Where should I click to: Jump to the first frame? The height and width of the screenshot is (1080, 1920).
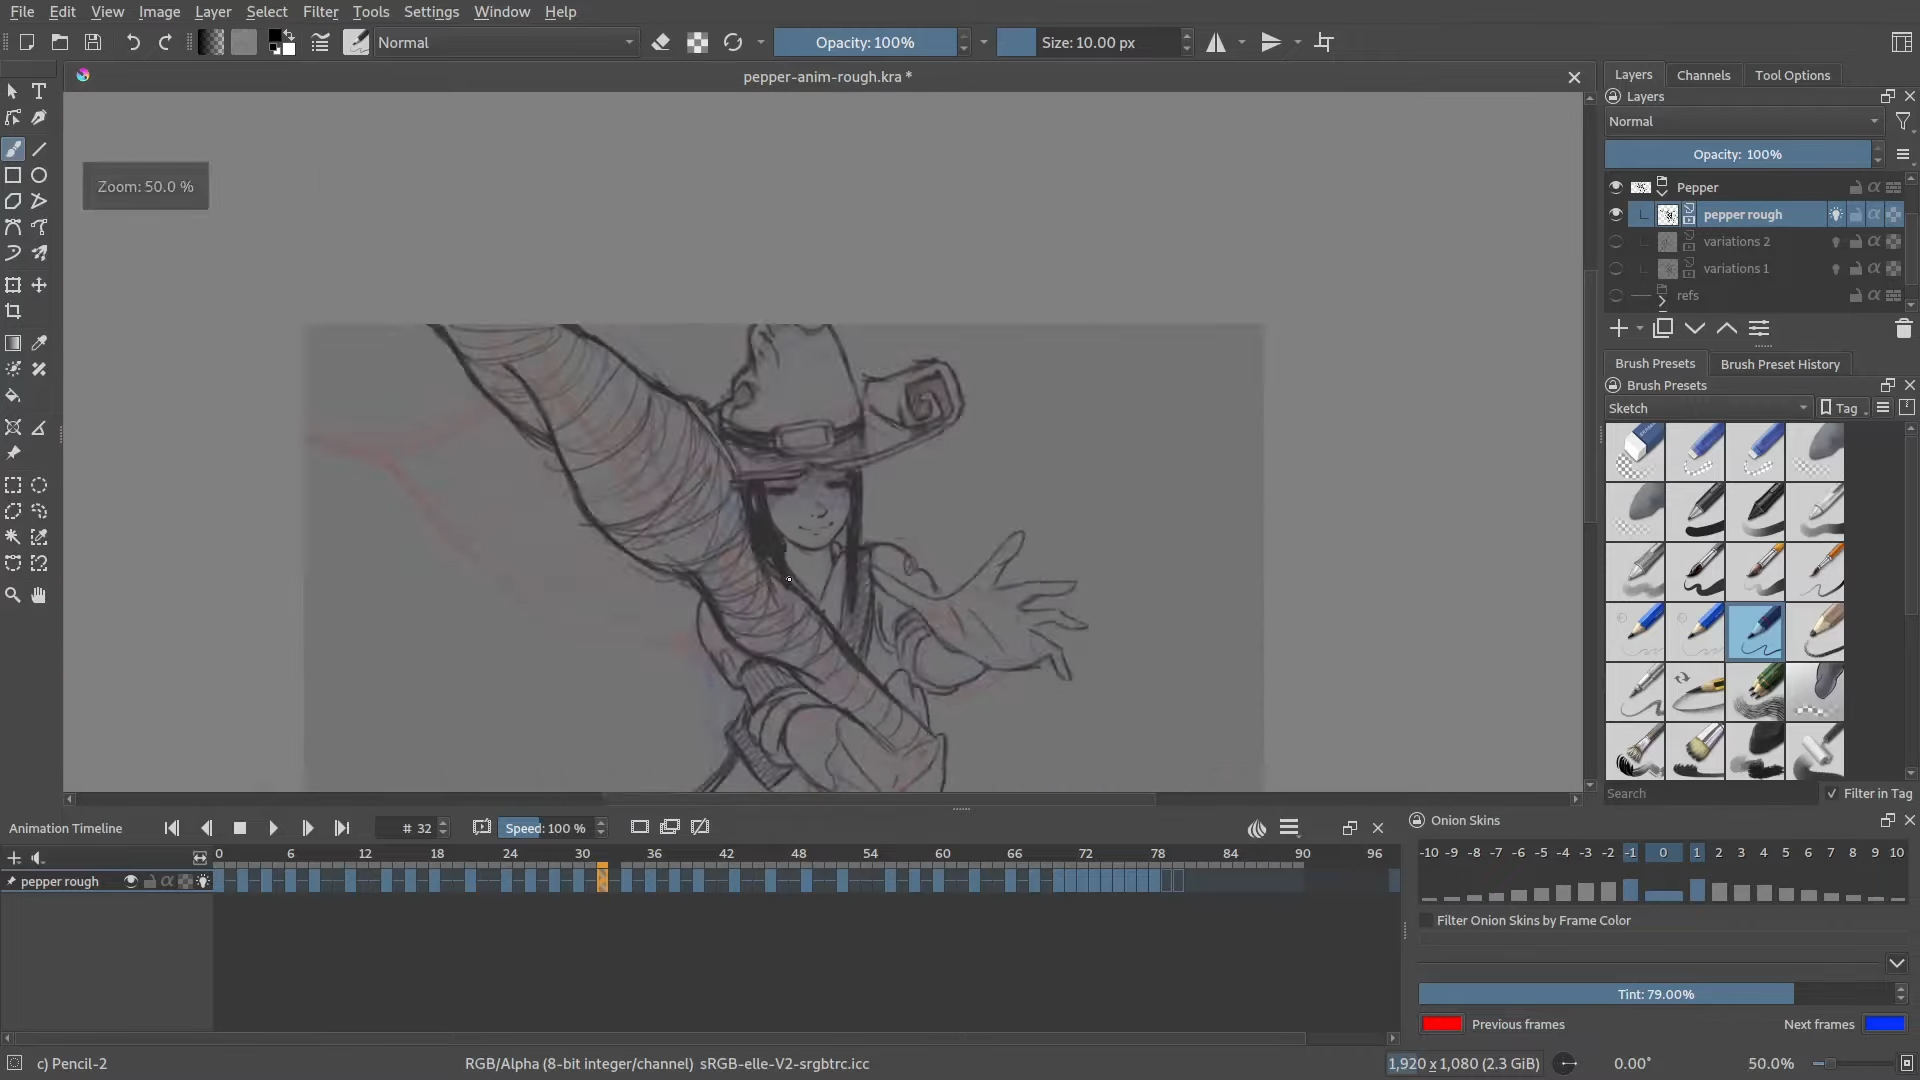172,828
